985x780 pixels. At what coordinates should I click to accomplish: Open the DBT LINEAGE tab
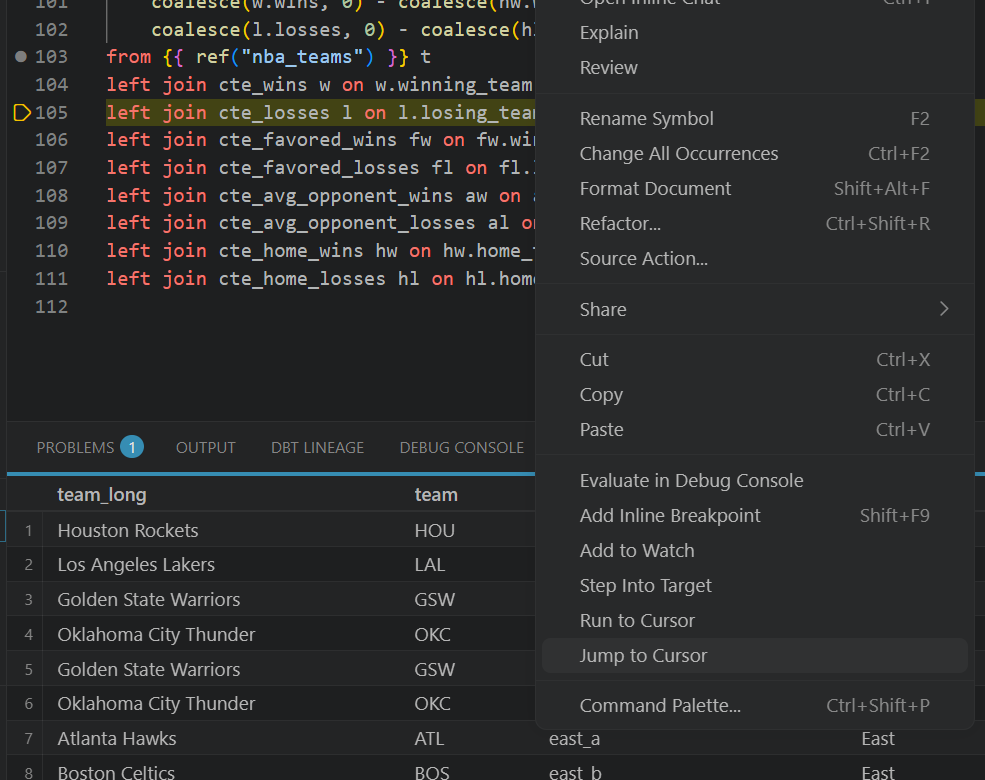pos(317,447)
